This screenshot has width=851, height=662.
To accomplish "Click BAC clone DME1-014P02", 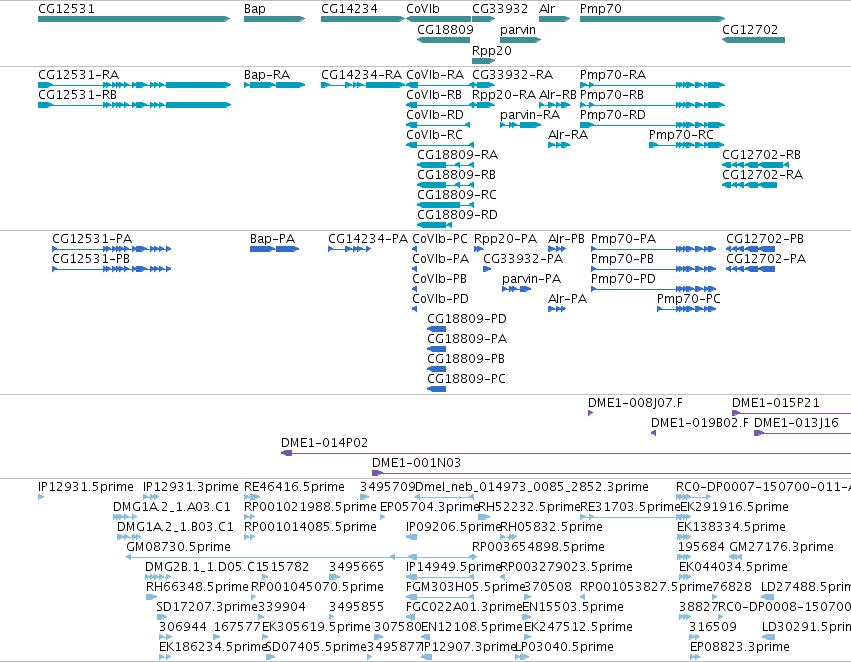I will 566,453.
